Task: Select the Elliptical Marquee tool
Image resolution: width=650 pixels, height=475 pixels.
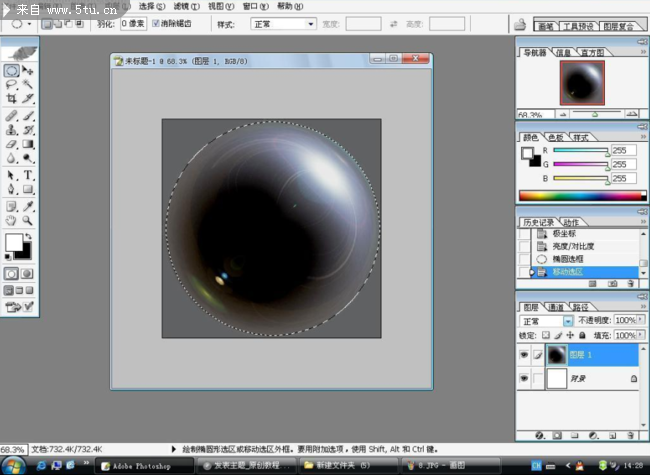Action: point(11,71)
